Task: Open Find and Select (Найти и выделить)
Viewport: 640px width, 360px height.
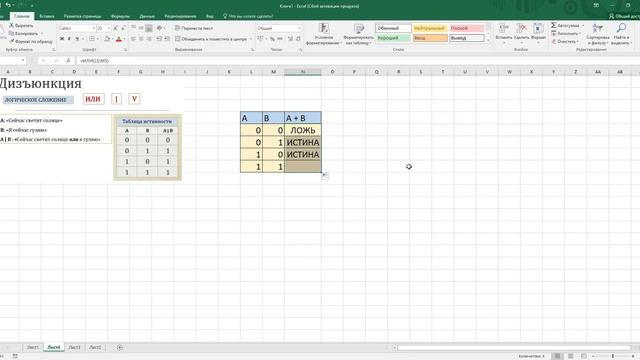Action: [621, 34]
